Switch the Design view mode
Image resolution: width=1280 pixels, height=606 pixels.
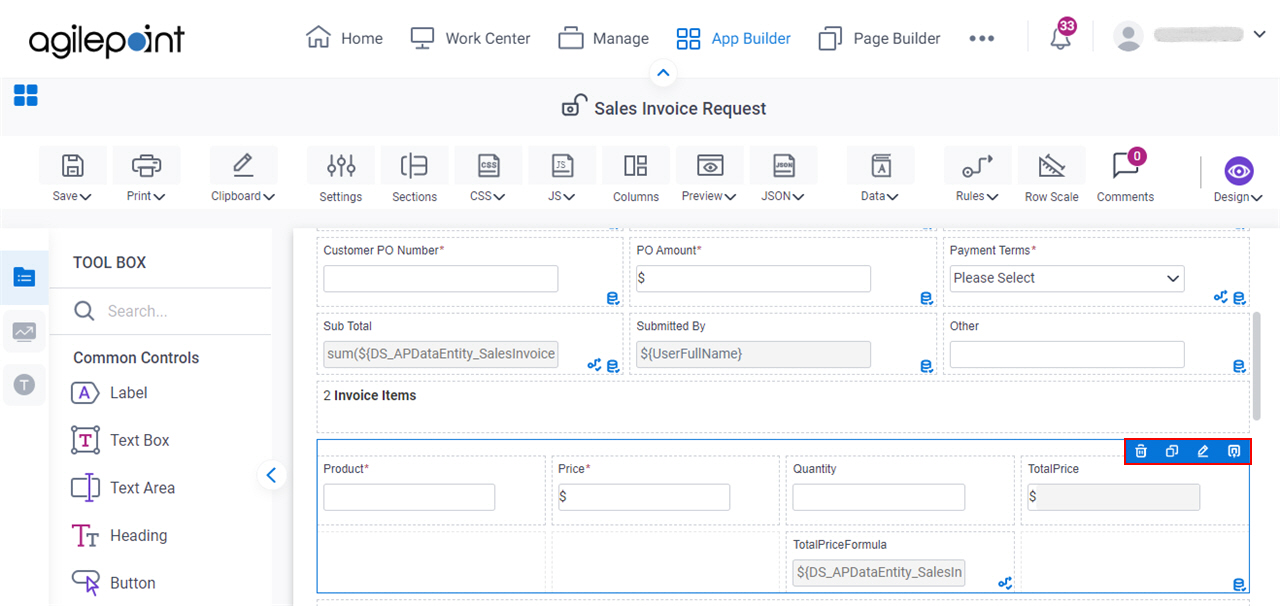[x=1238, y=180]
